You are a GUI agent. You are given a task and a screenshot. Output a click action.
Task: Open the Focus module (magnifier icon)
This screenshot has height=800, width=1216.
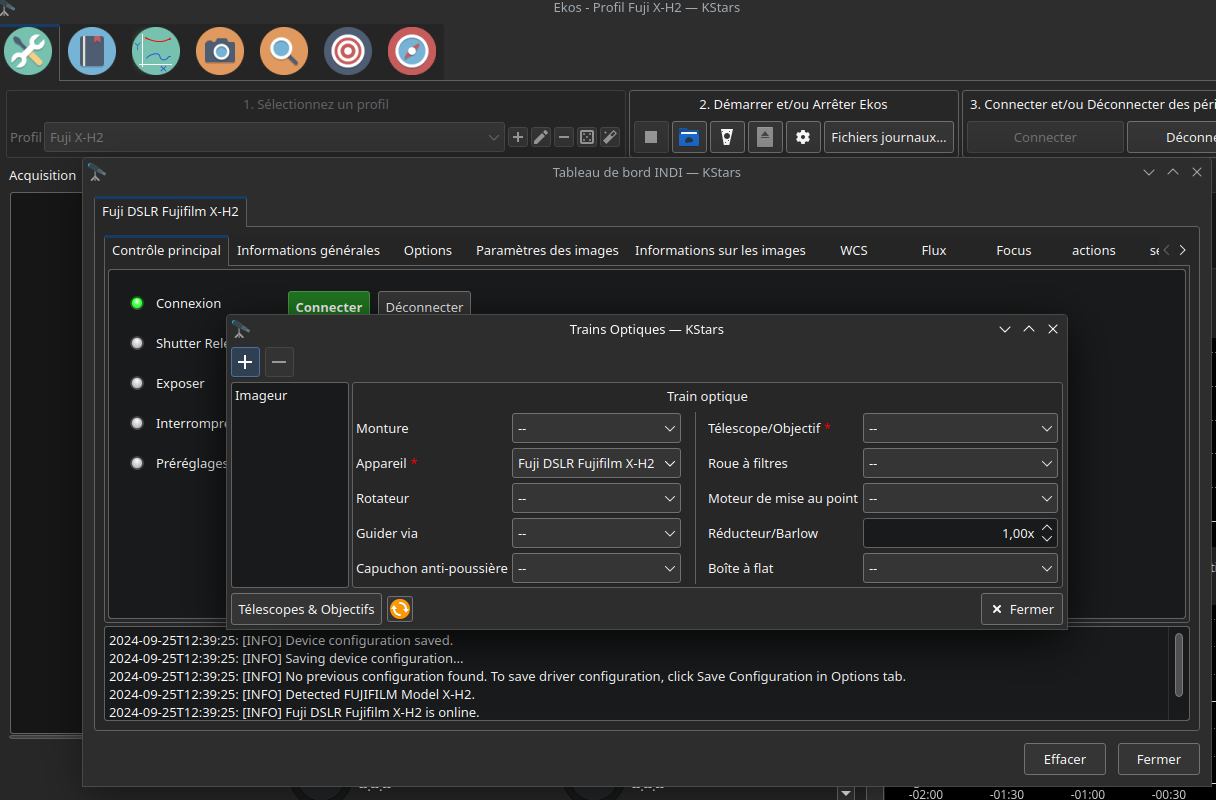[x=284, y=51]
